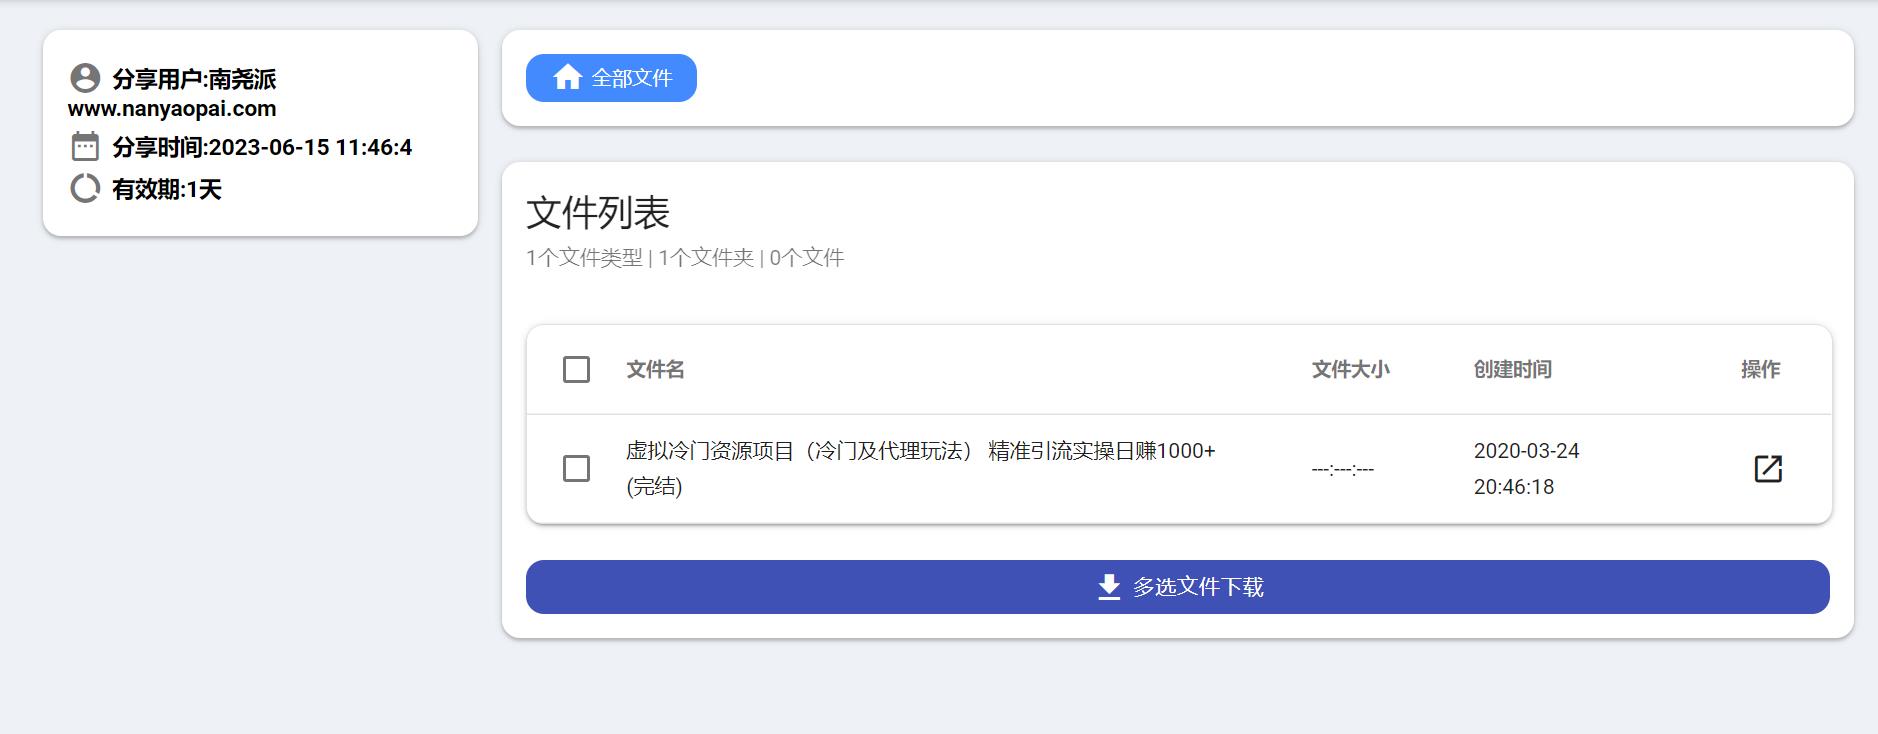Click the 文件名 column header

pyautogui.click(x=655, y=370)
